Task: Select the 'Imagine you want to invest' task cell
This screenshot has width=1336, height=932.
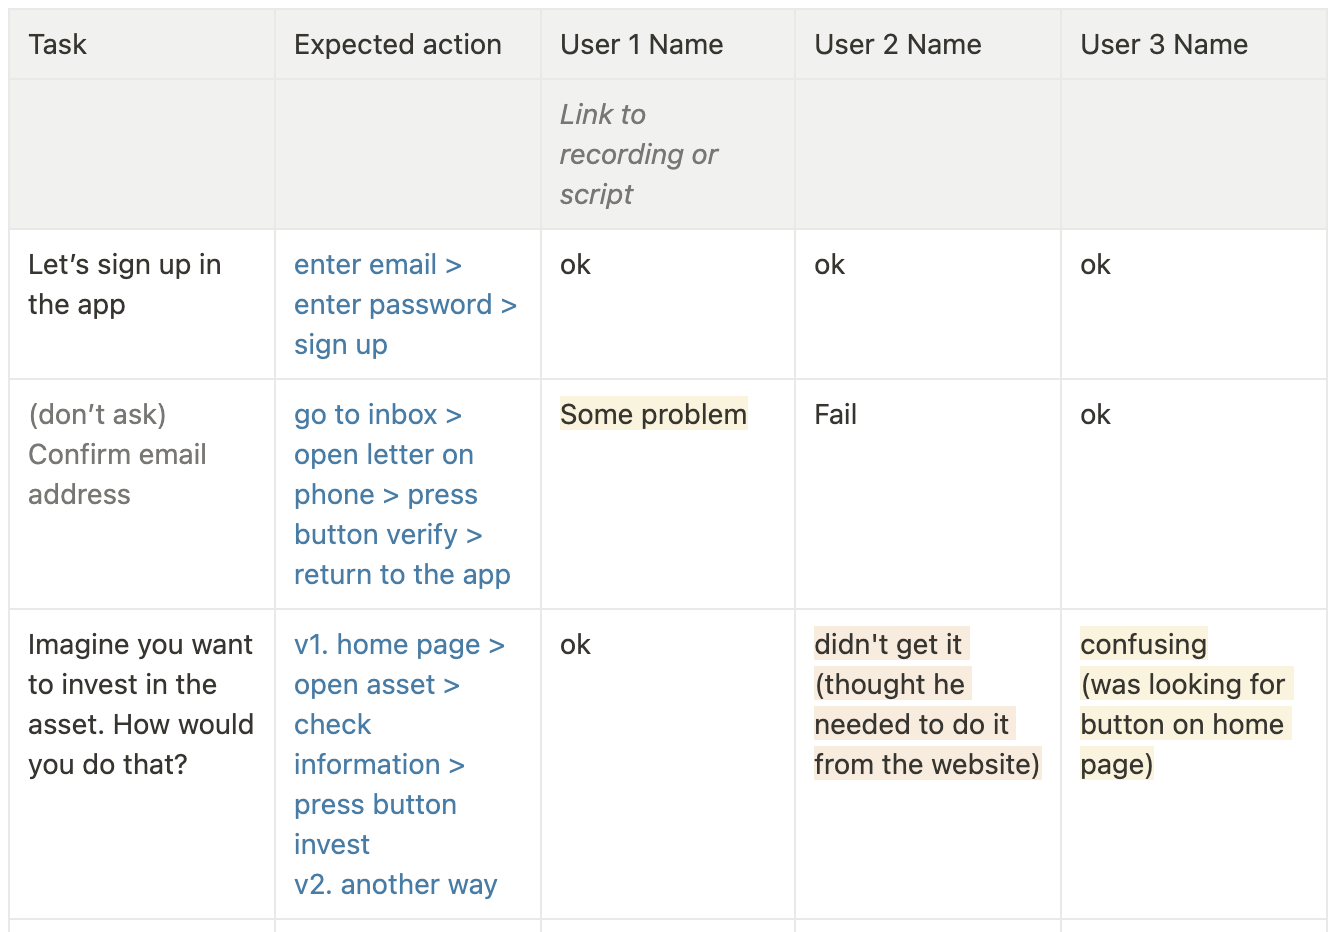Action: [140, 704]
